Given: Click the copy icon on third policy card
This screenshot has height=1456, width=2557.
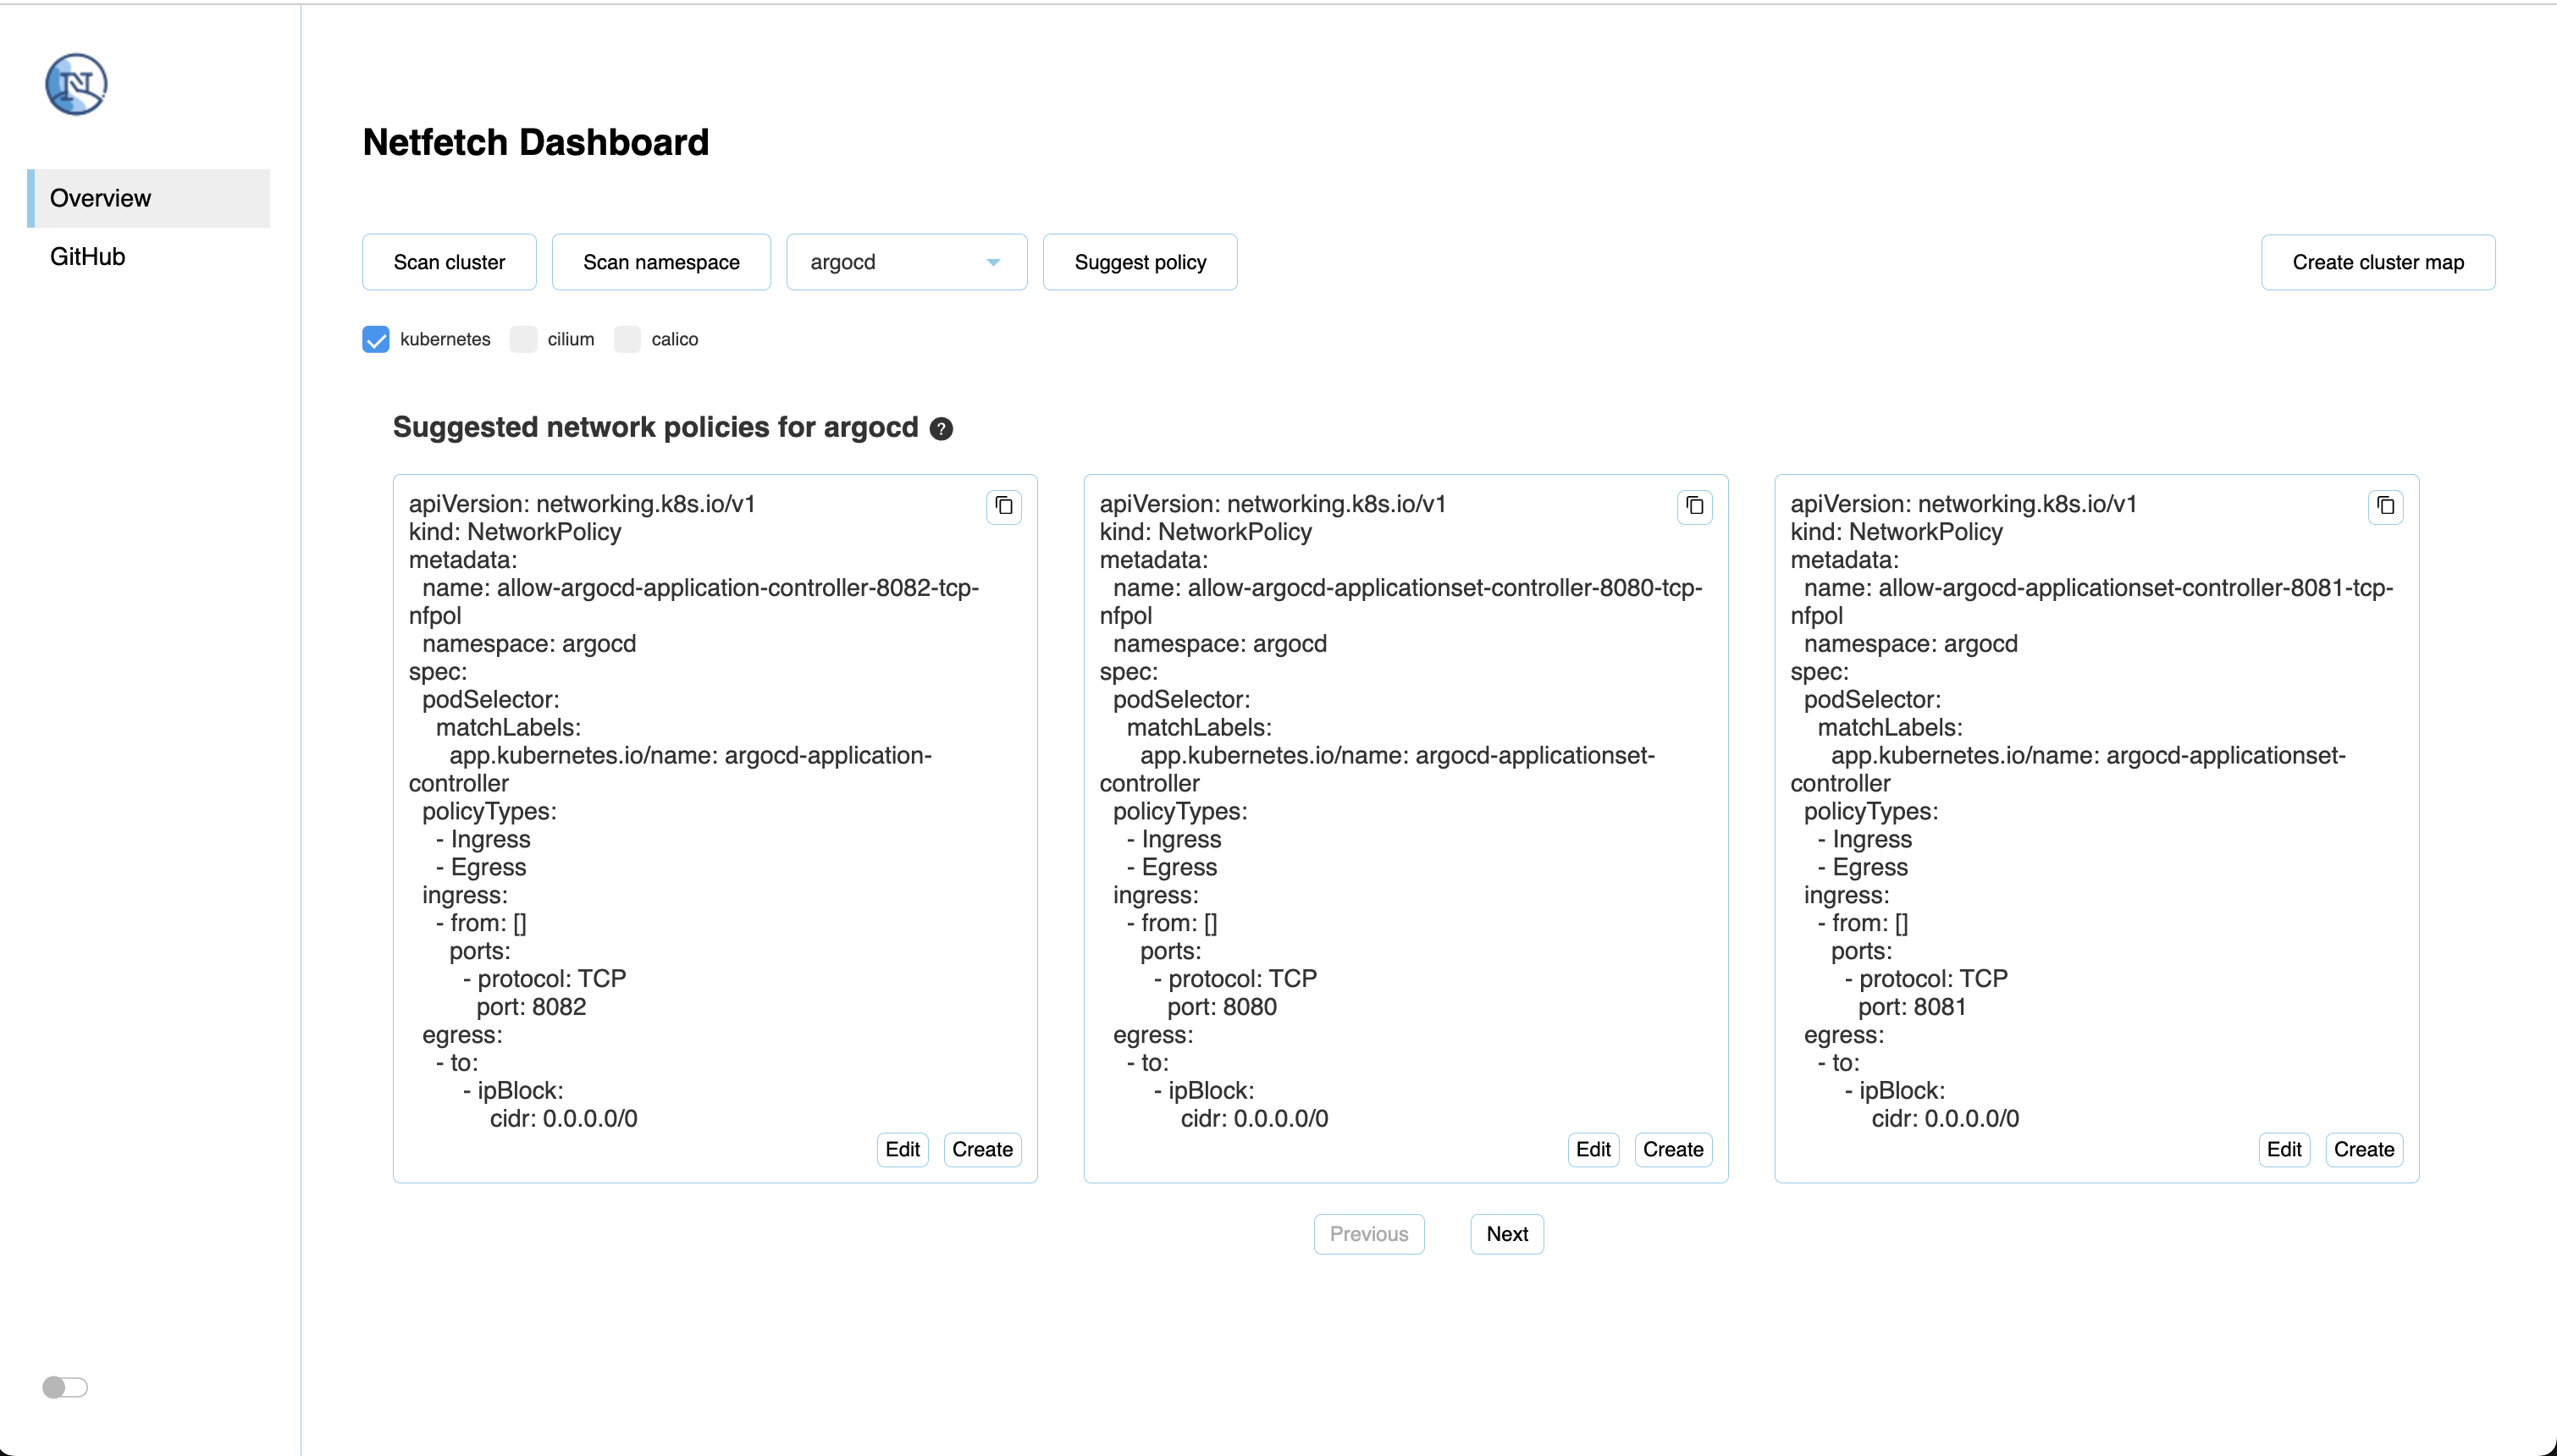Looking at the screenshot, I should (2385, 508).
